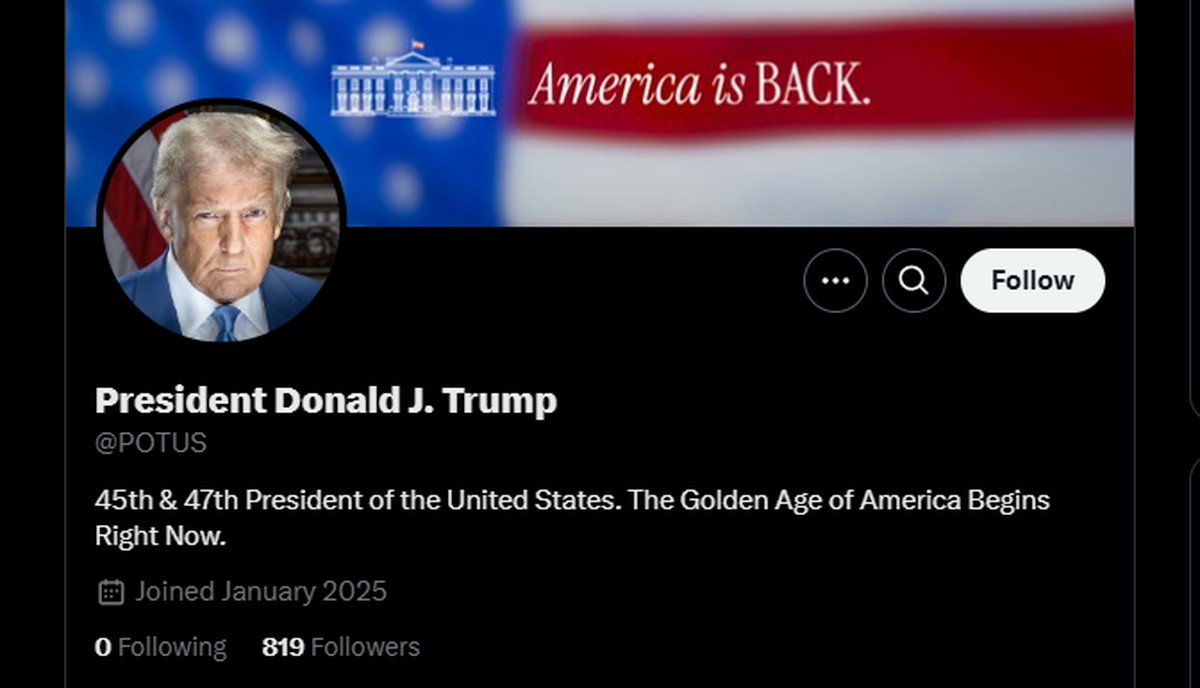Click the bio line starting "45th & 47th"
Screen dimensions: 1200x688
tap(572, 499)
